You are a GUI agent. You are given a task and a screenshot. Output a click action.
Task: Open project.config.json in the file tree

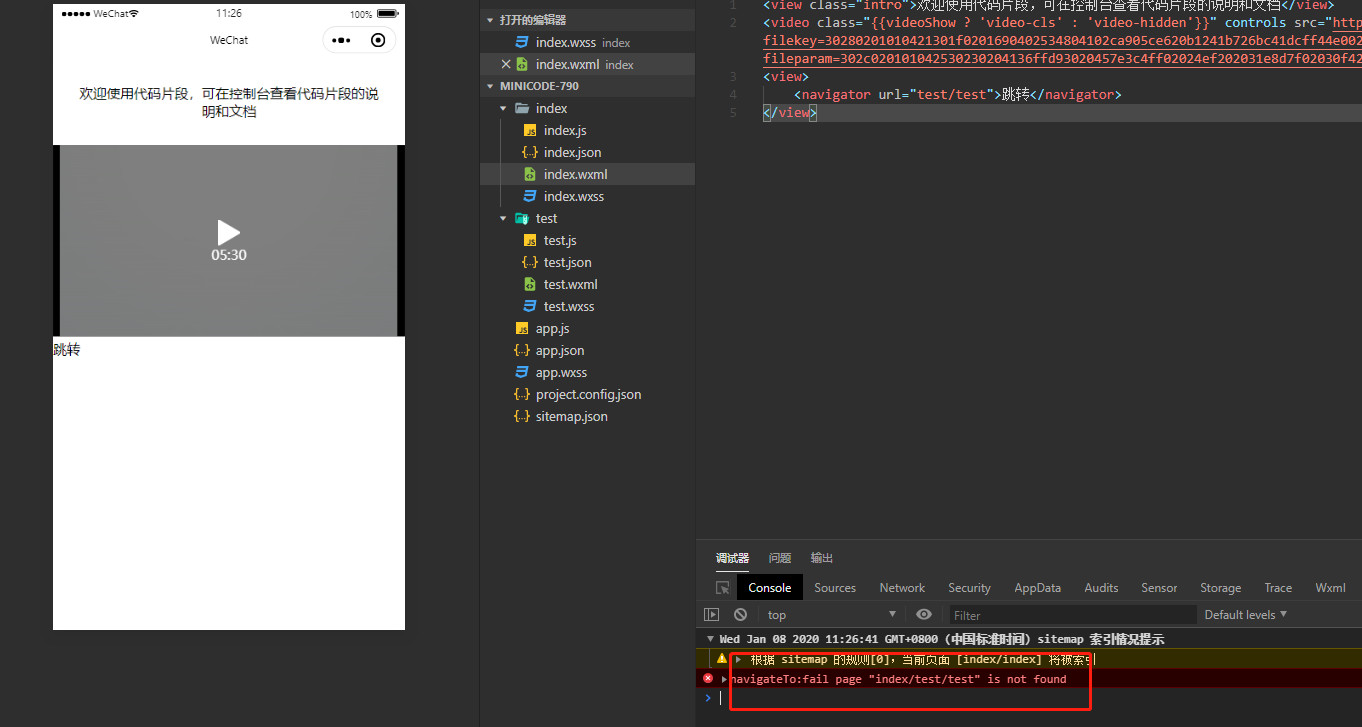tap(587, 394)
